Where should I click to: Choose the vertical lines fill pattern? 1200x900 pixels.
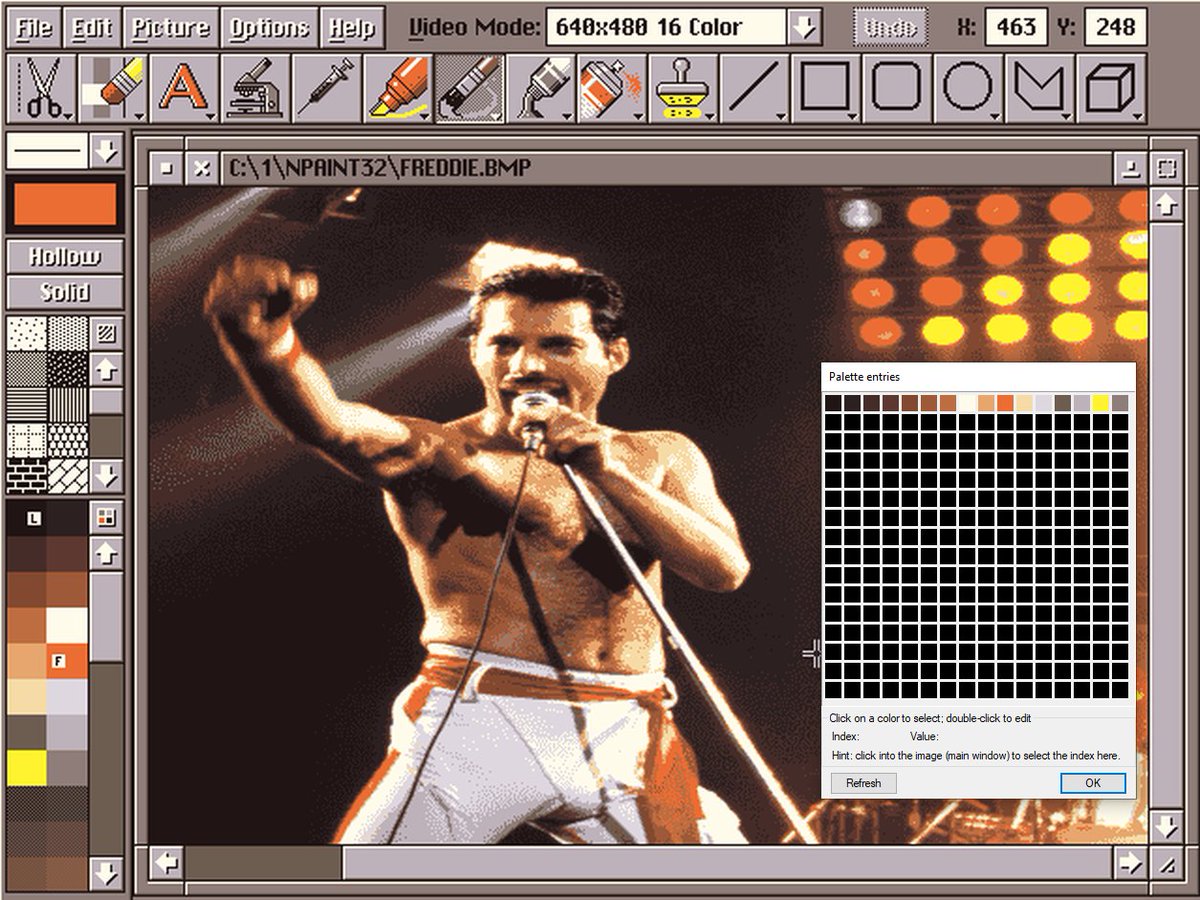(68, 404)
